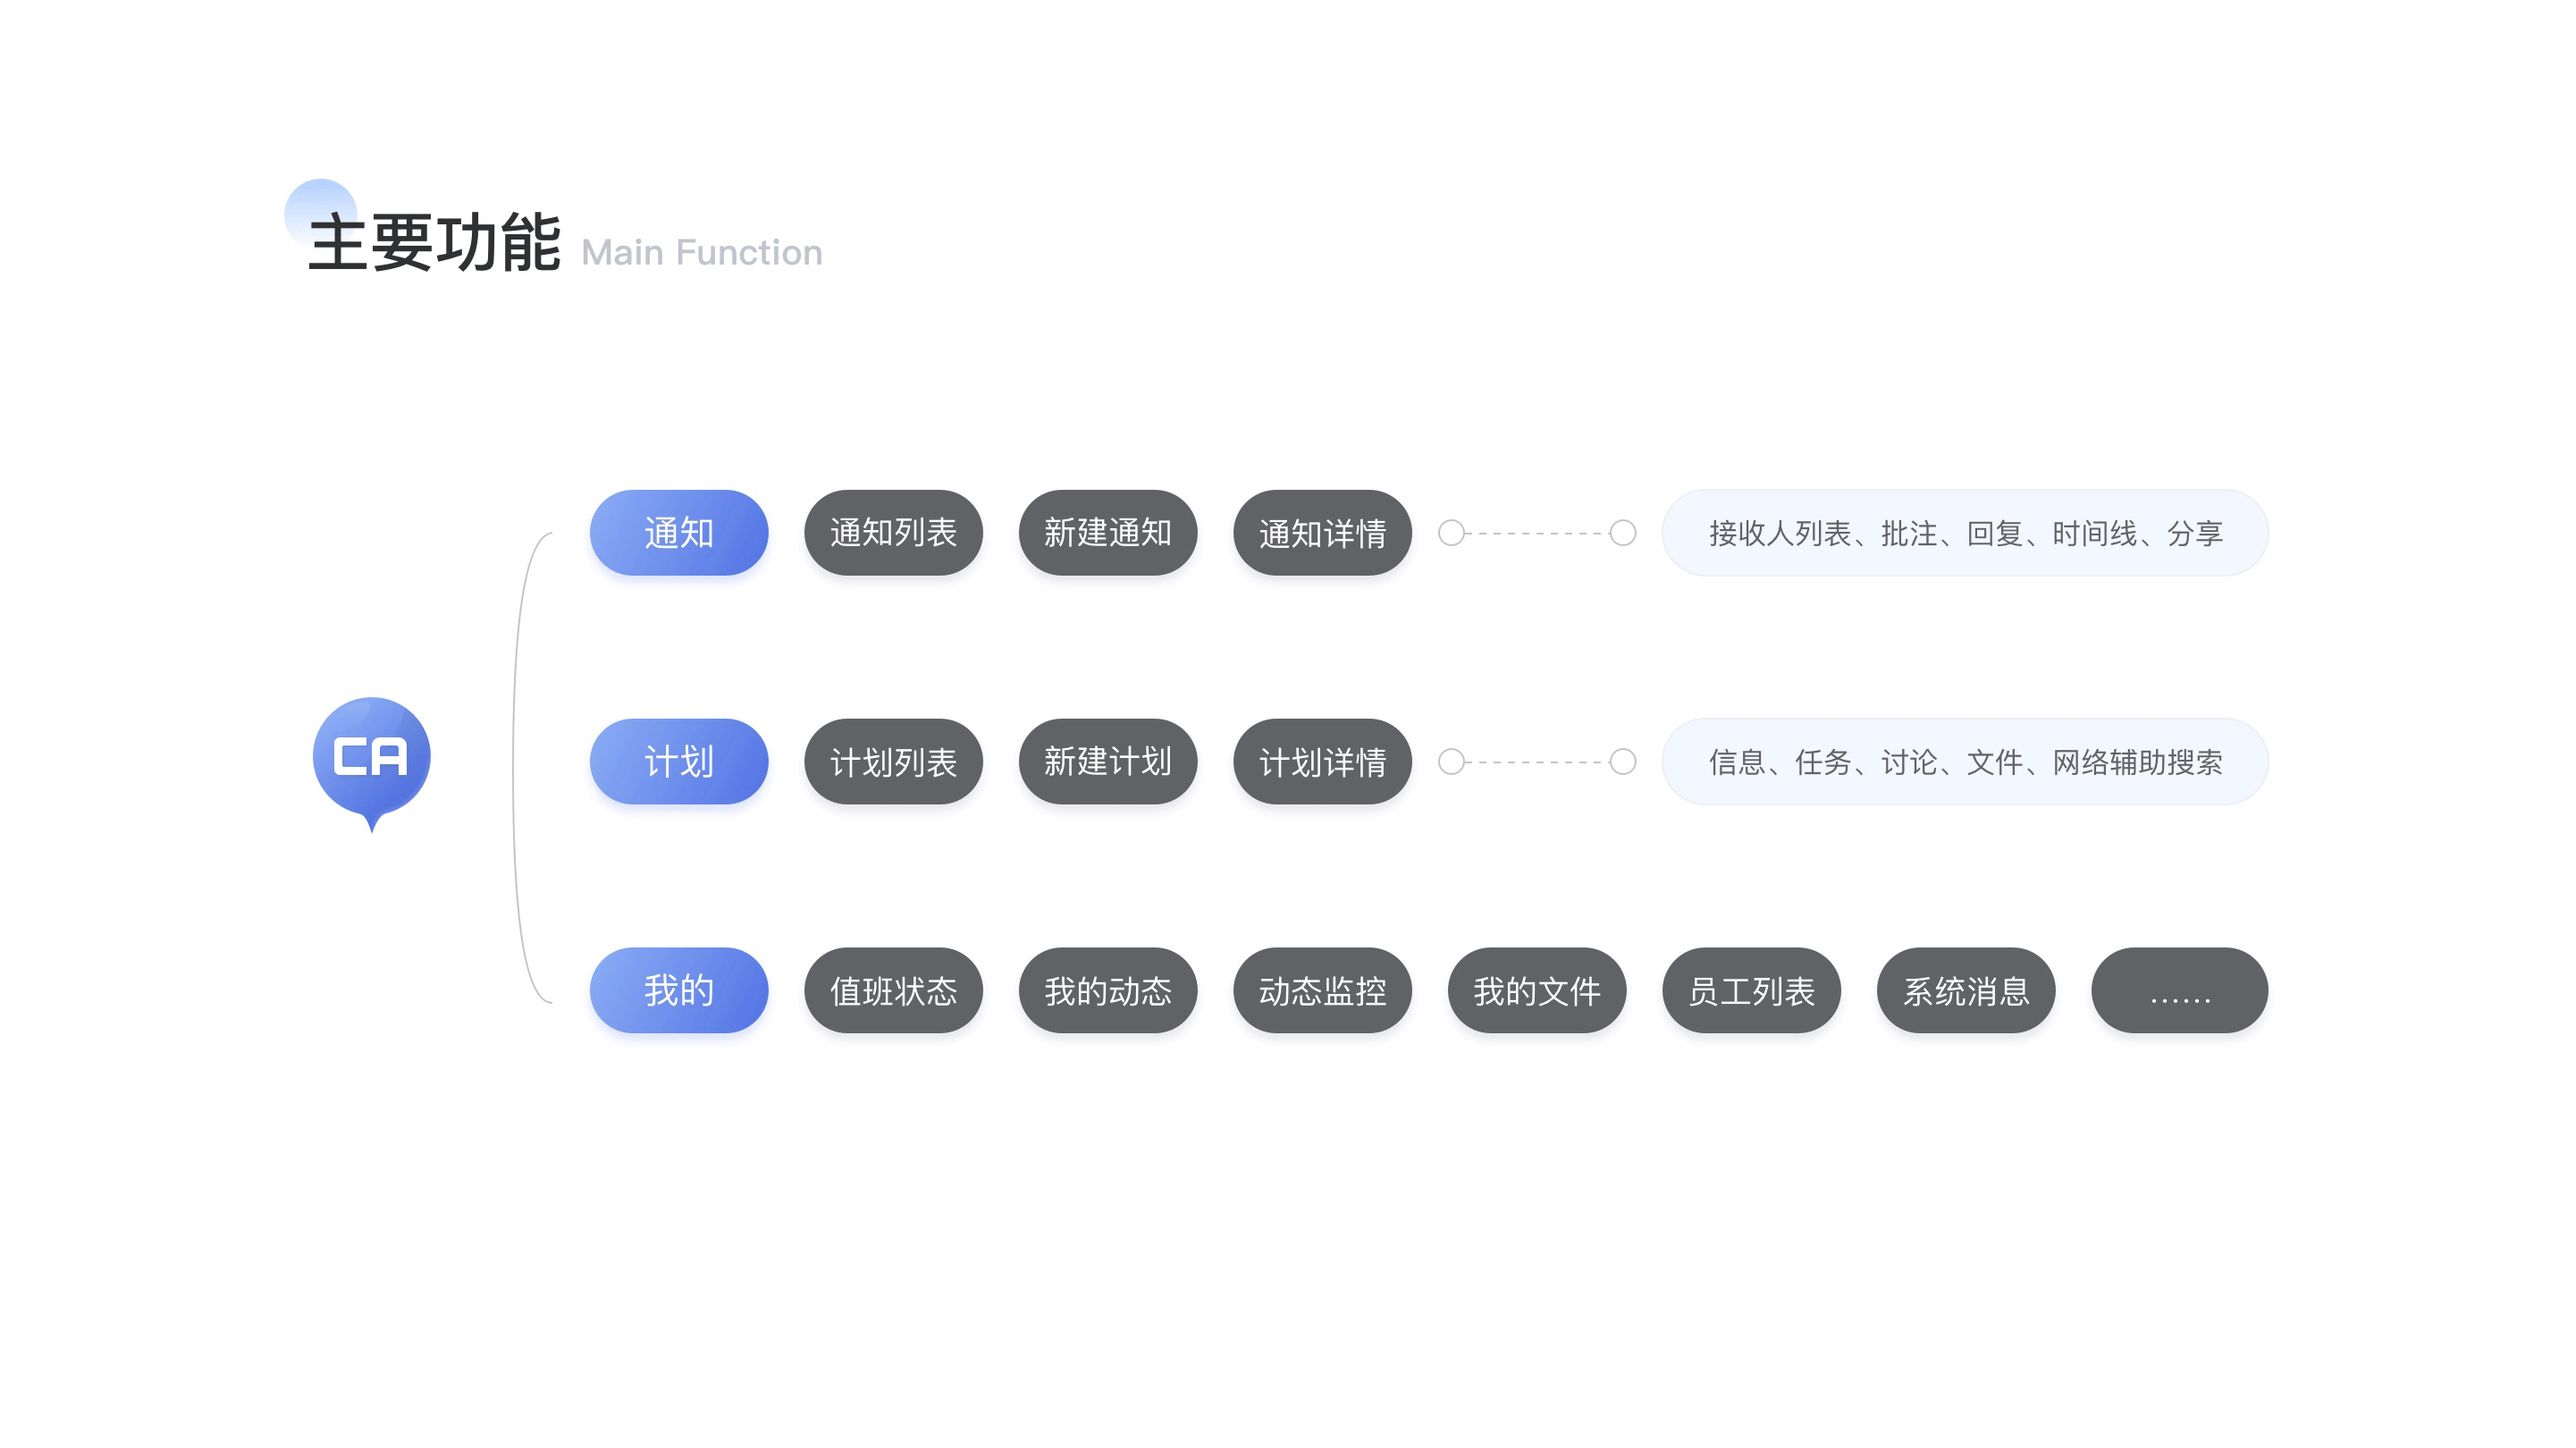Select the blue 计划 category pill
Image resolution: width=2576 pixels, height=1448 pixels.
click(x=678, y=761)
